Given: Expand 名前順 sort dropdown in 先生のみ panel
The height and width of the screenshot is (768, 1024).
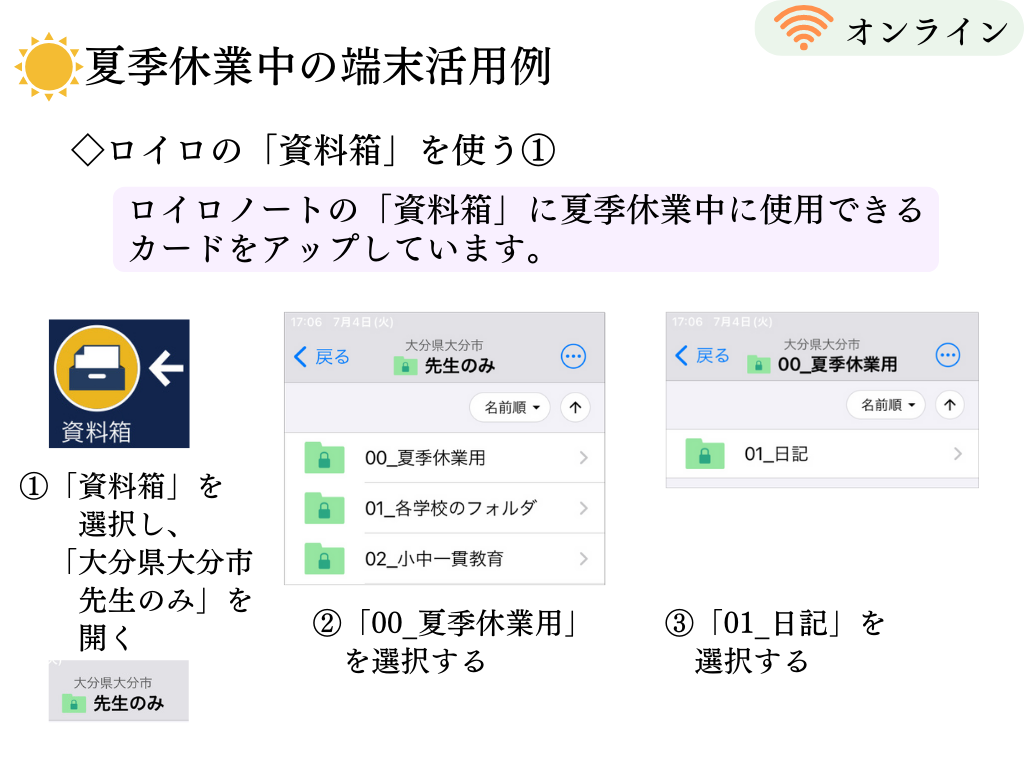Looking at the screenshot, I should tap(509, 408).
